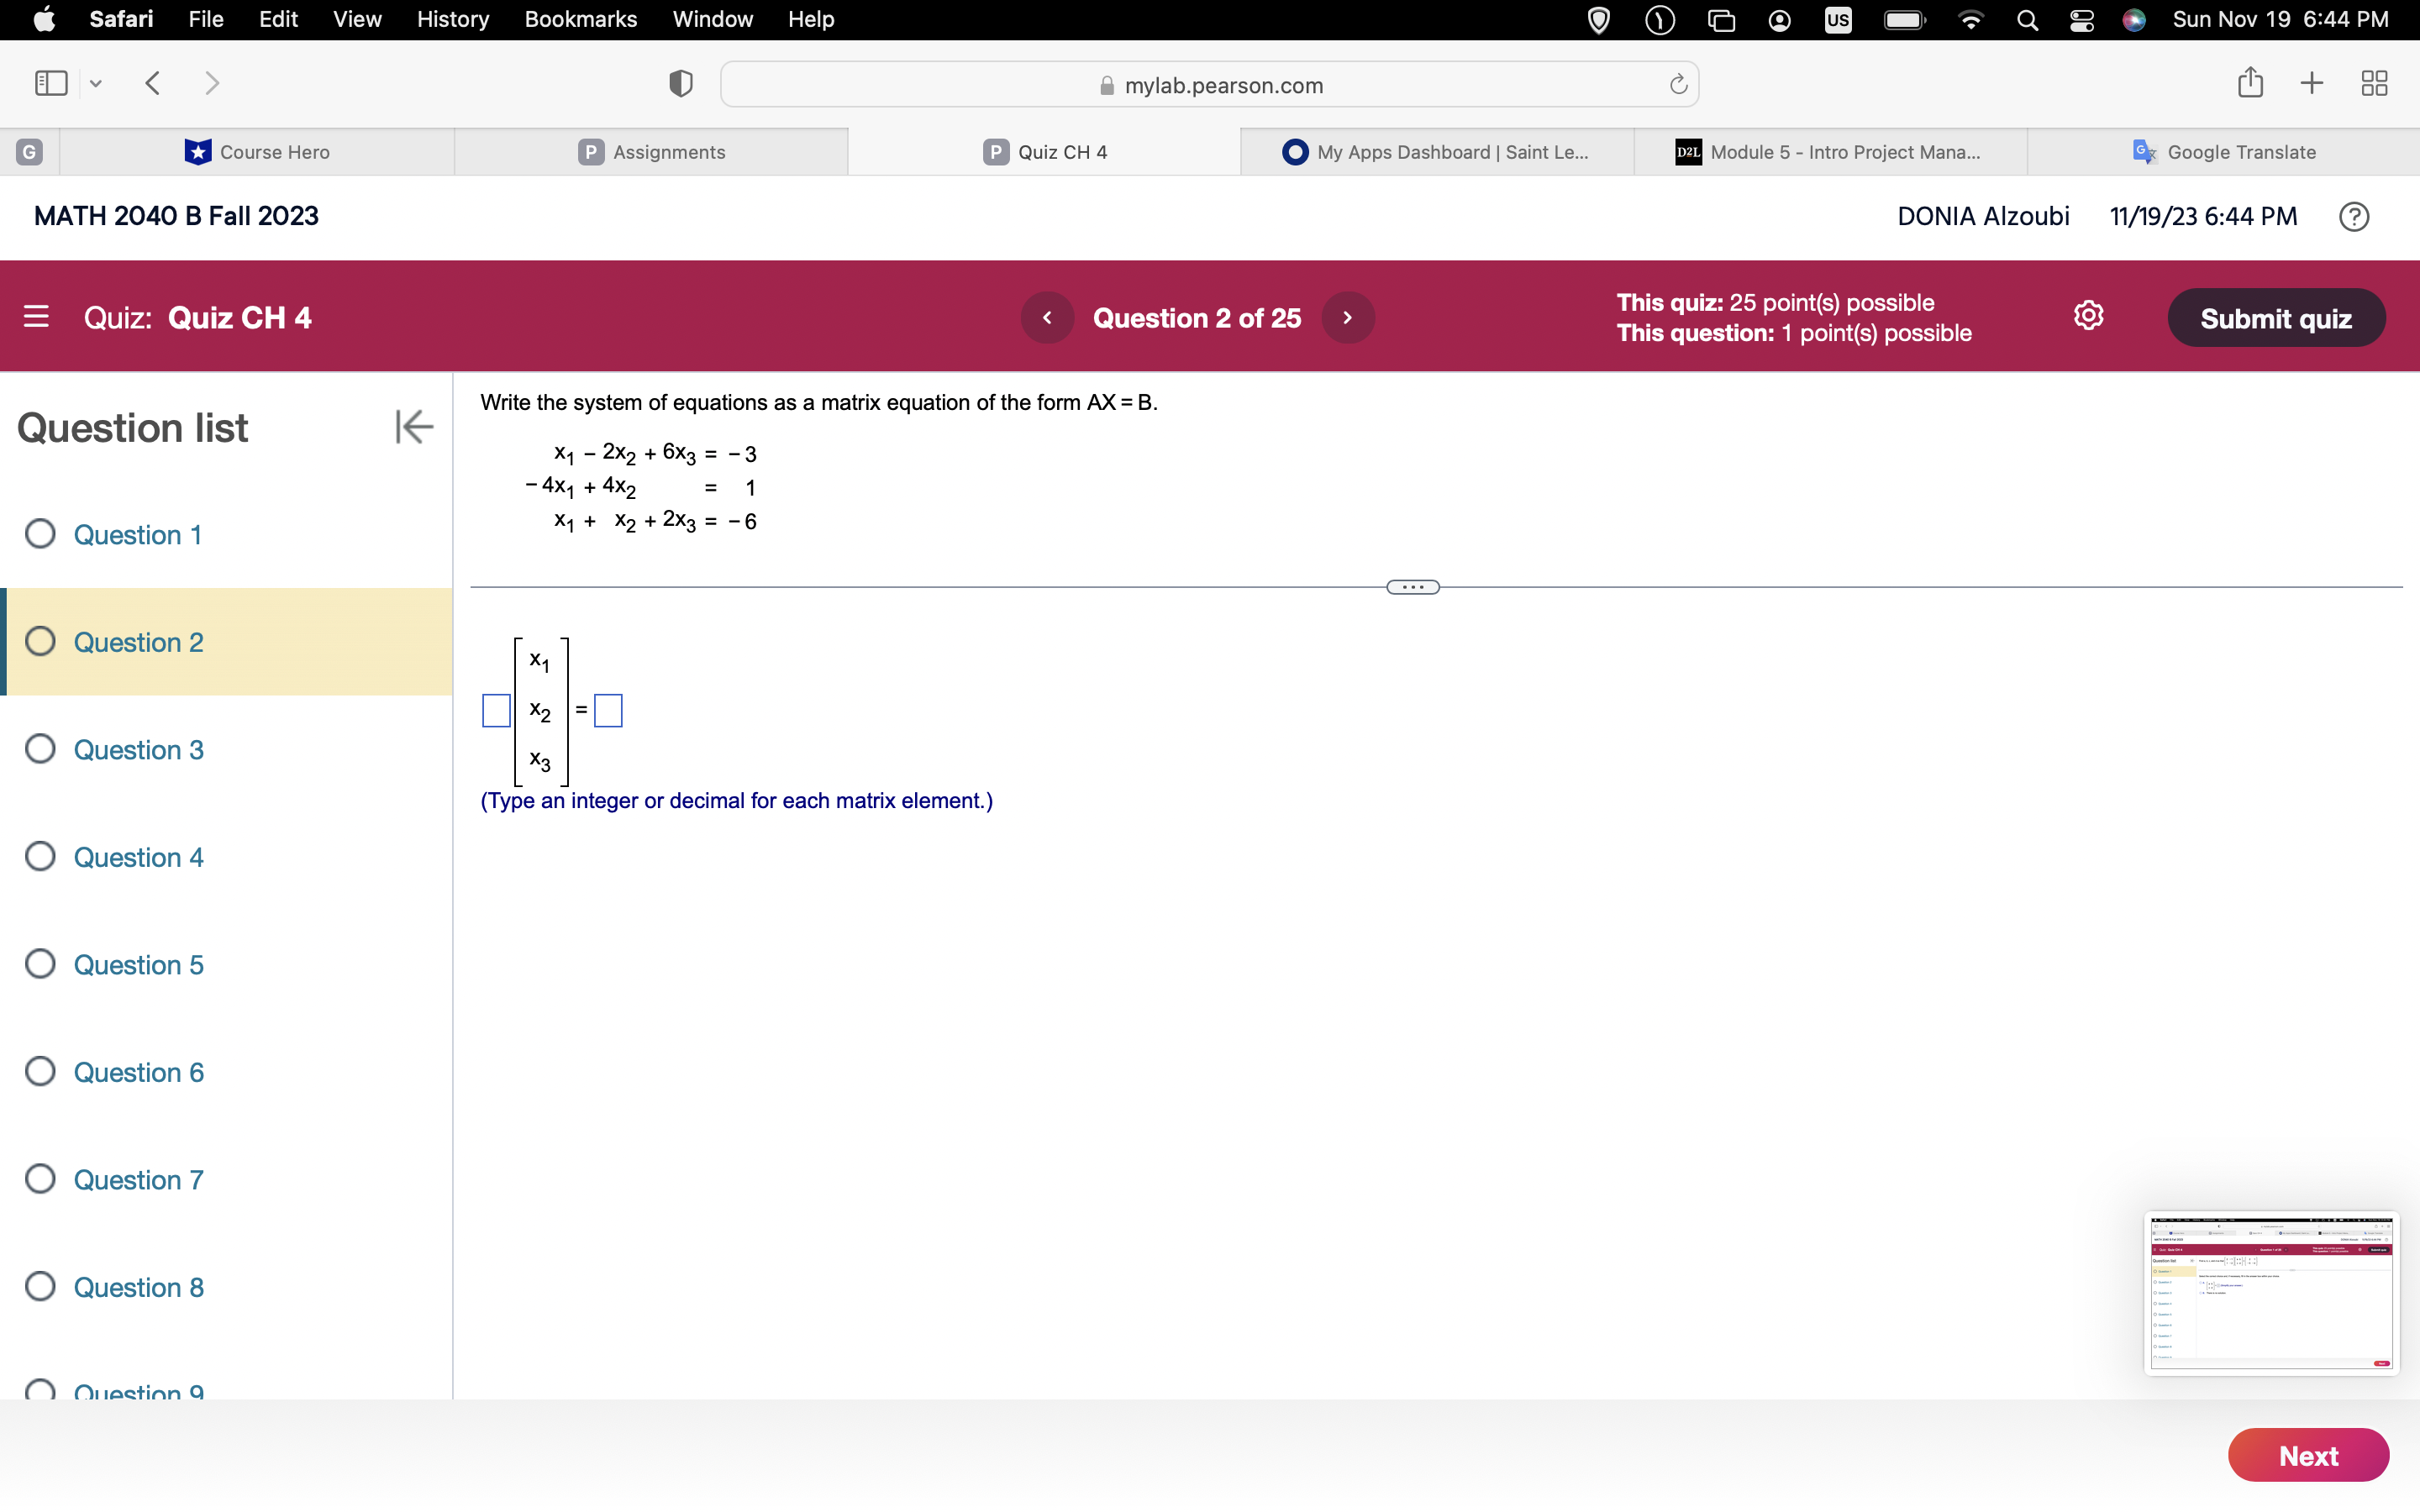Click the help question mark icon
2420x1512 pixels.
click(x=2353, y=217)
